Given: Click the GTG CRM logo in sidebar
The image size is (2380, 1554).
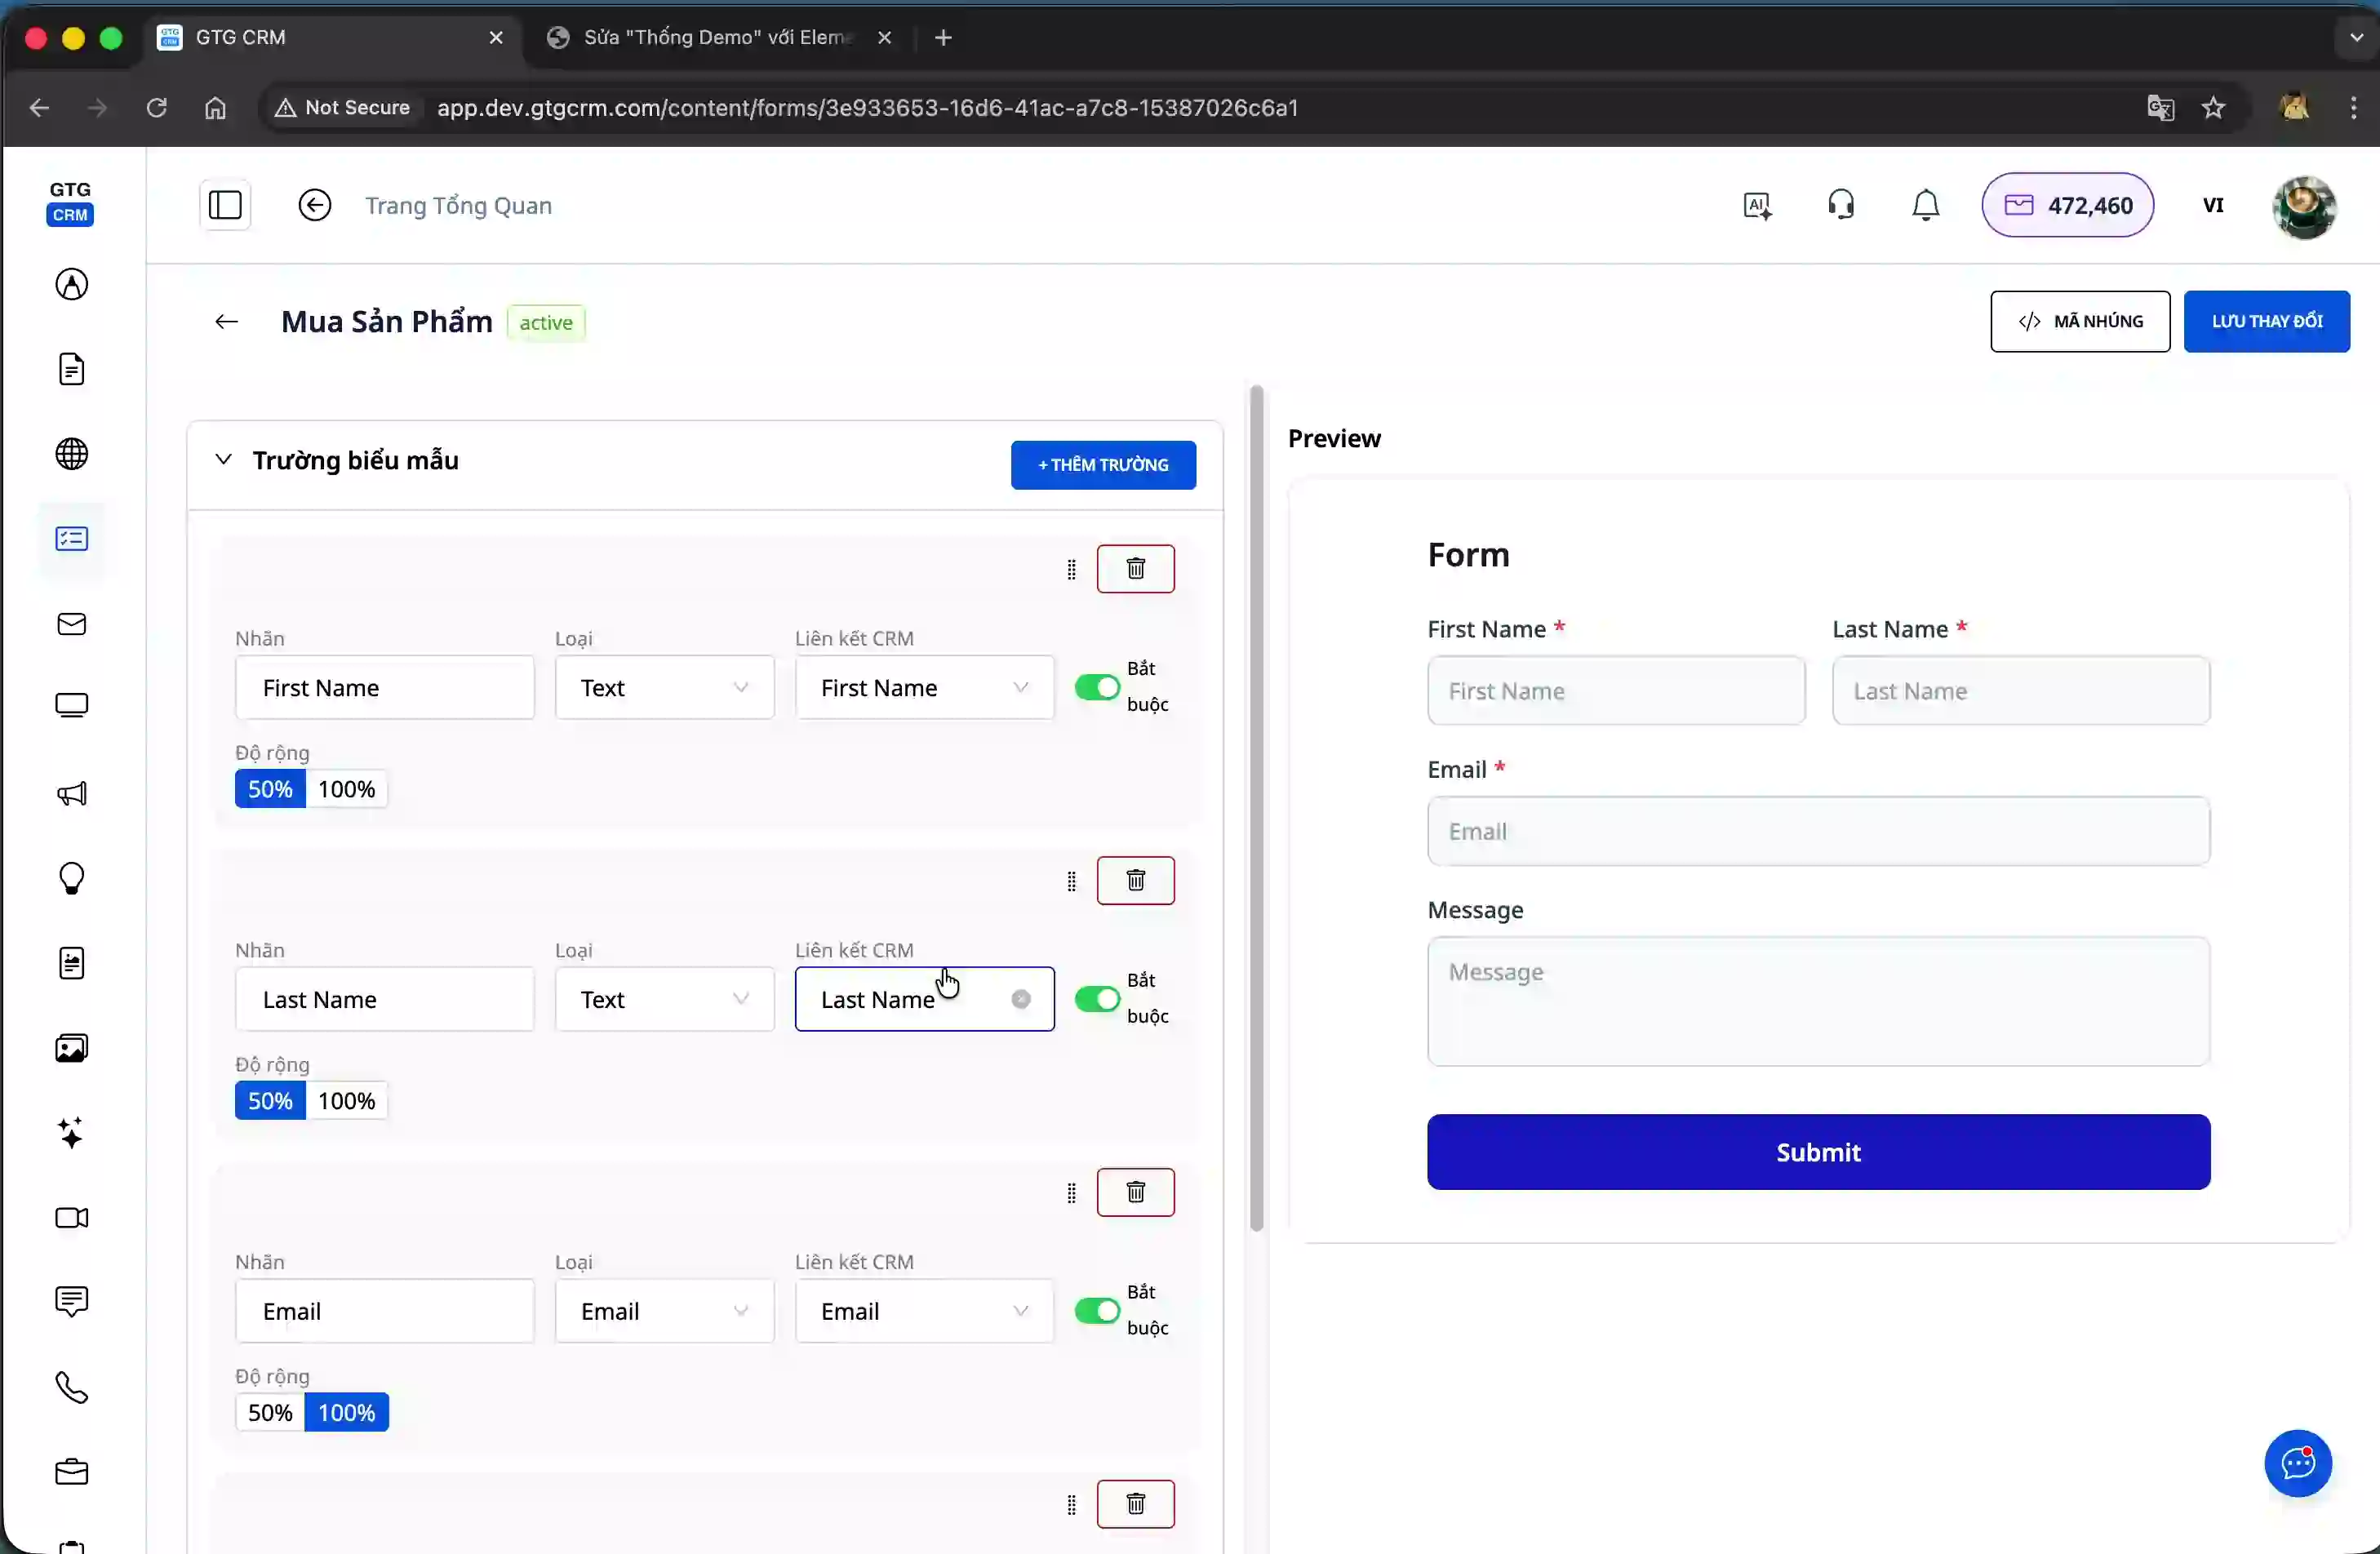Looking at the screenshot, I should pos(71,202).
